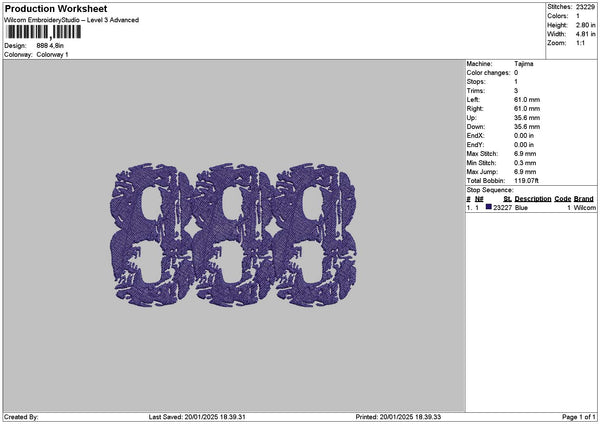600x424 pixels.
Task: Select the Description column header
Action: (x=533, y=199)
